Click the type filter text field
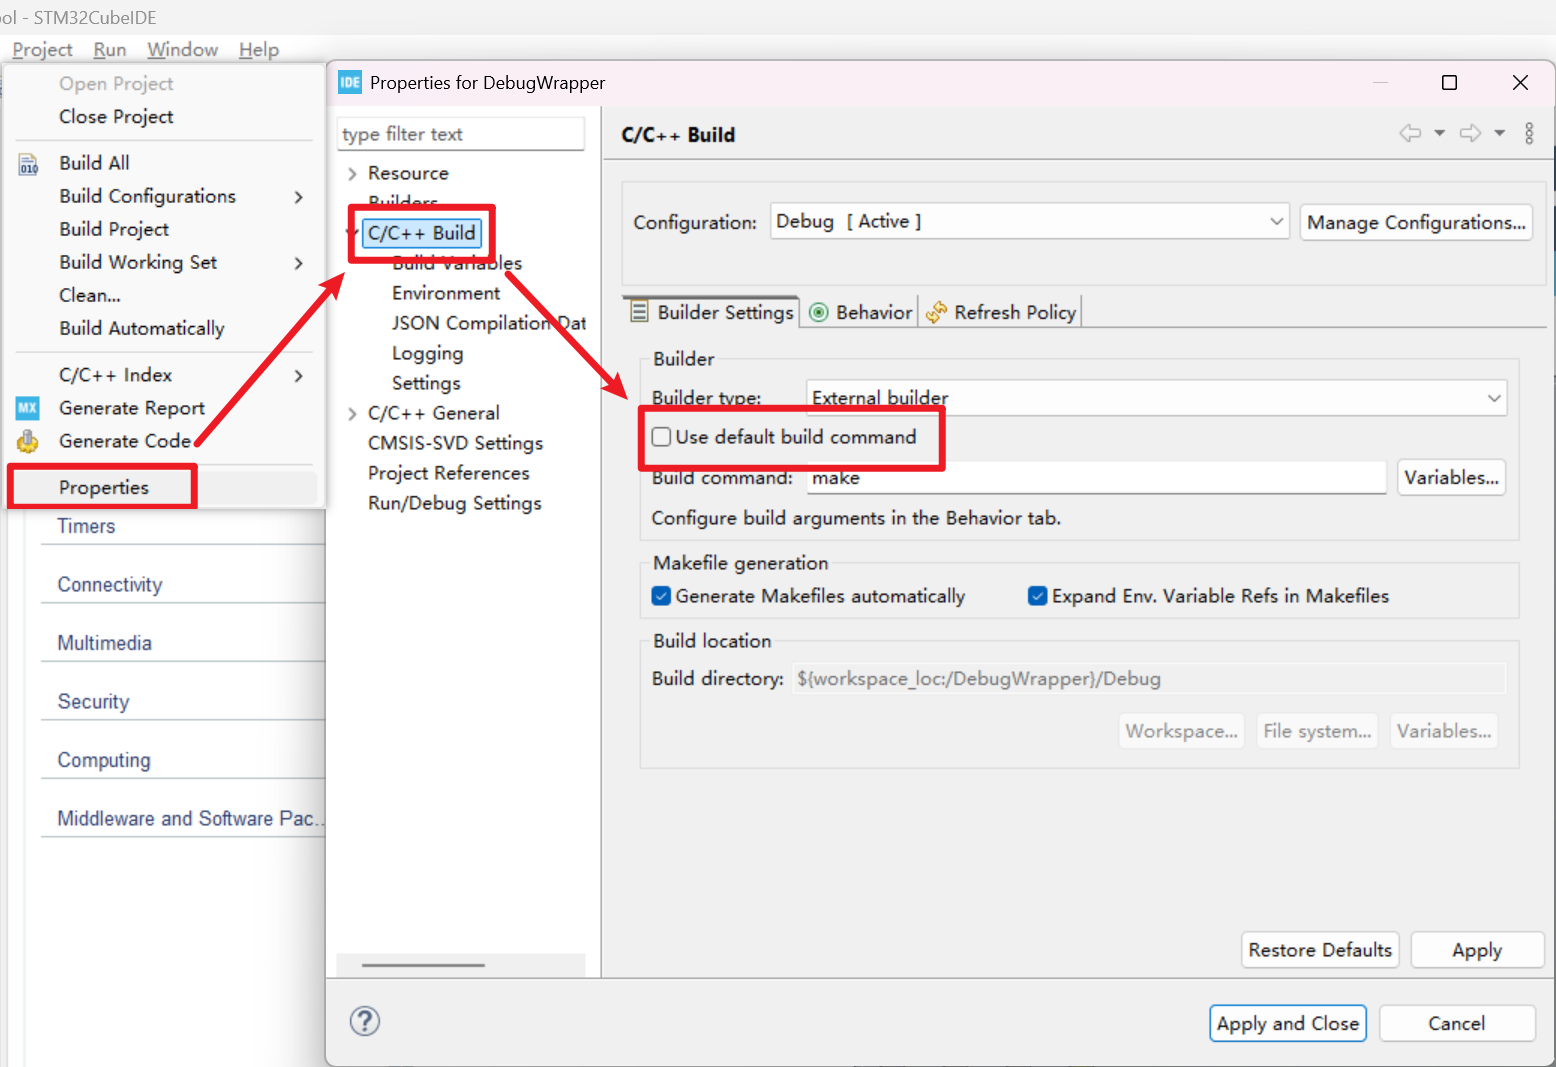The image size is (1556, 1067). coord(461,134)
